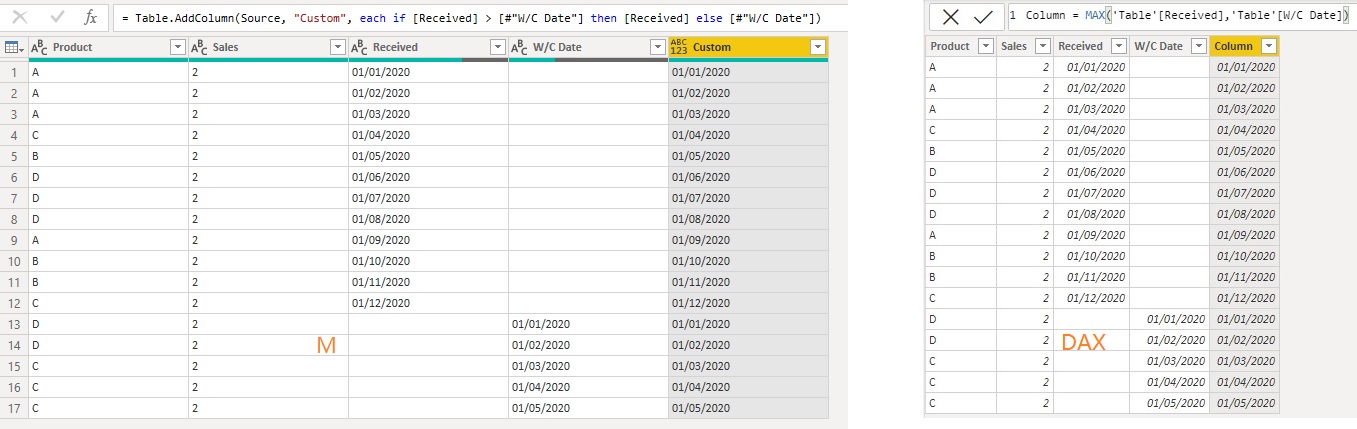Expand the Custom column filter dropdown
Viewport: 1357px width, 429px height.
[x=818, y=48]
